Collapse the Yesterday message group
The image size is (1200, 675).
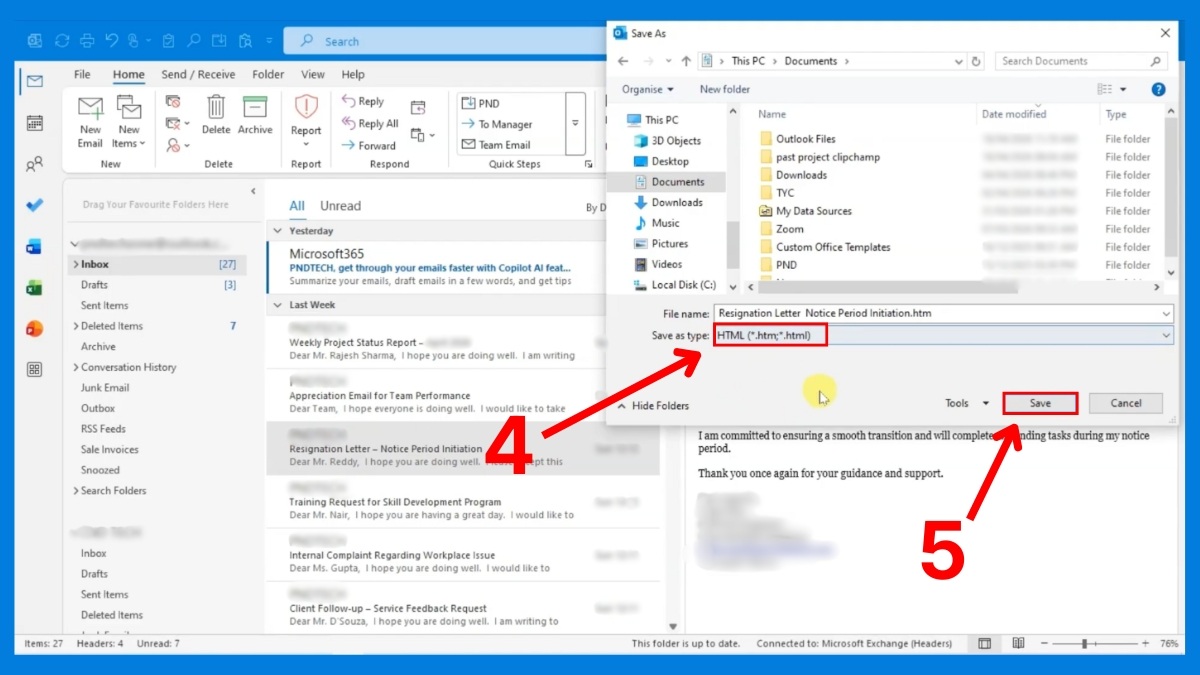coord(278,231)
